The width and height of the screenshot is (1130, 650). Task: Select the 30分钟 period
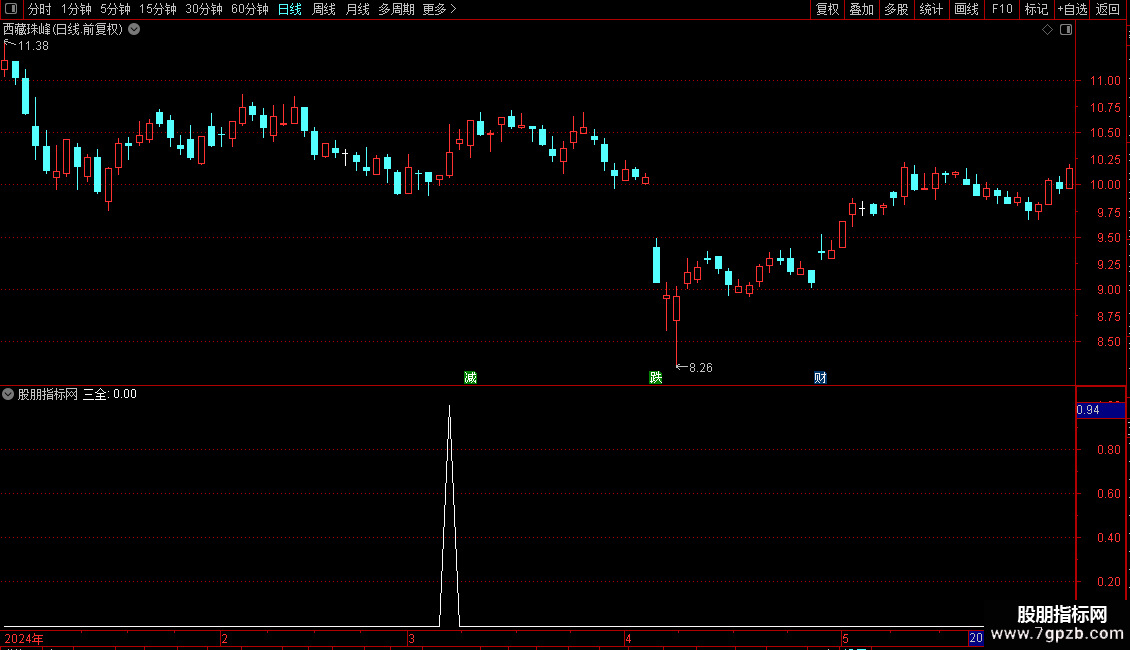coord(204,9)
